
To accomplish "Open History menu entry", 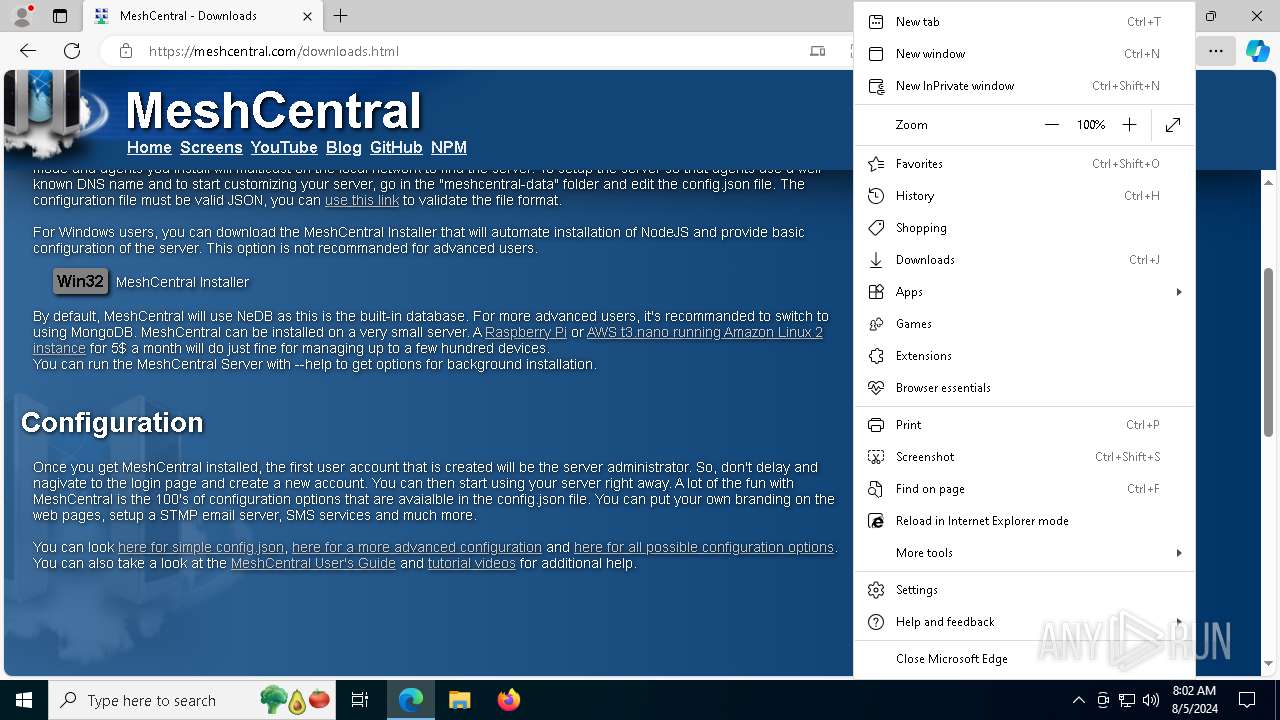I will [1024, 195].
